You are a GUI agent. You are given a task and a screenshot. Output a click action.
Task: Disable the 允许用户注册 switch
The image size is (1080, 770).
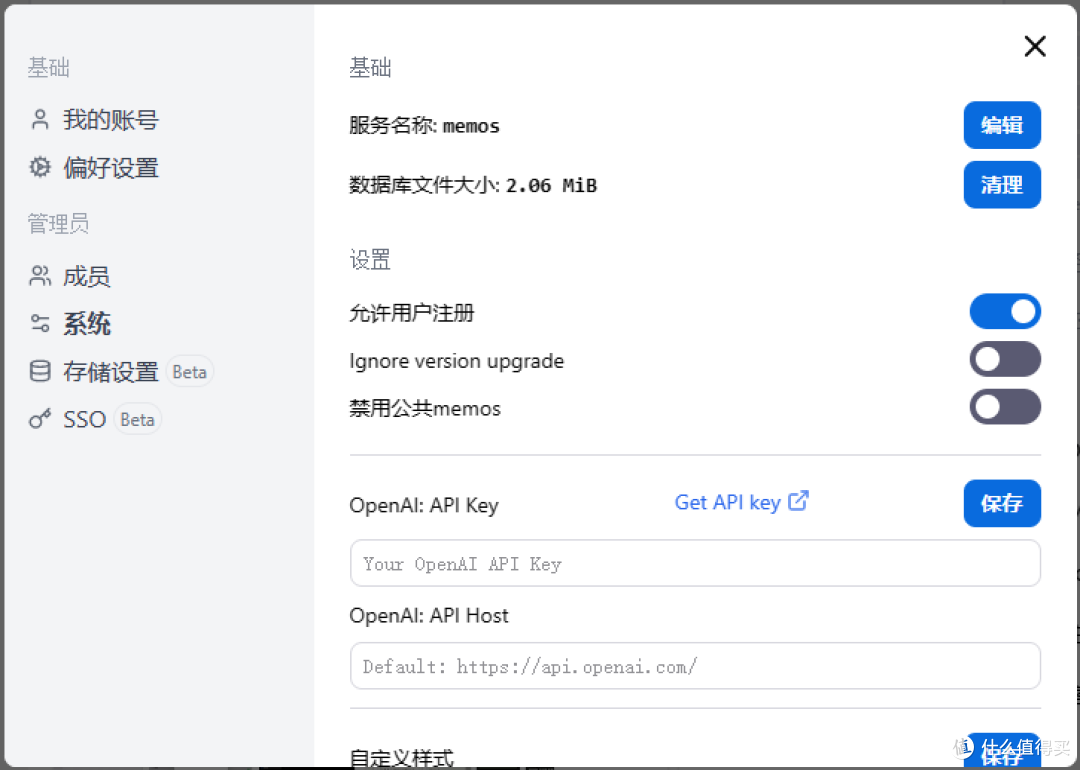coord(1005,312)
